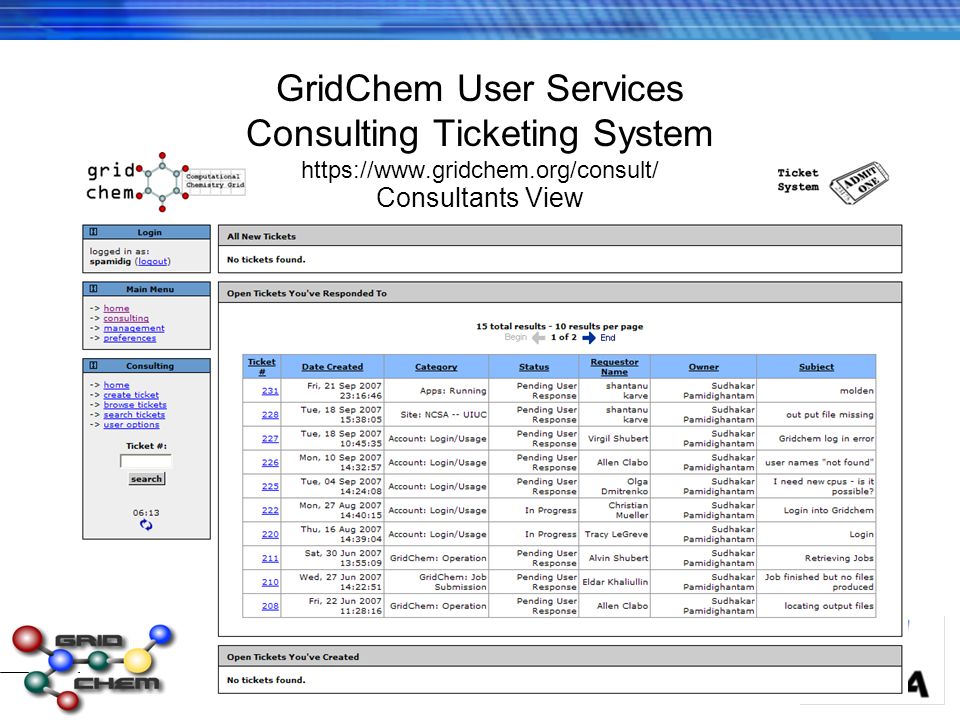Sort by Date Created column header

pos(332,367)
